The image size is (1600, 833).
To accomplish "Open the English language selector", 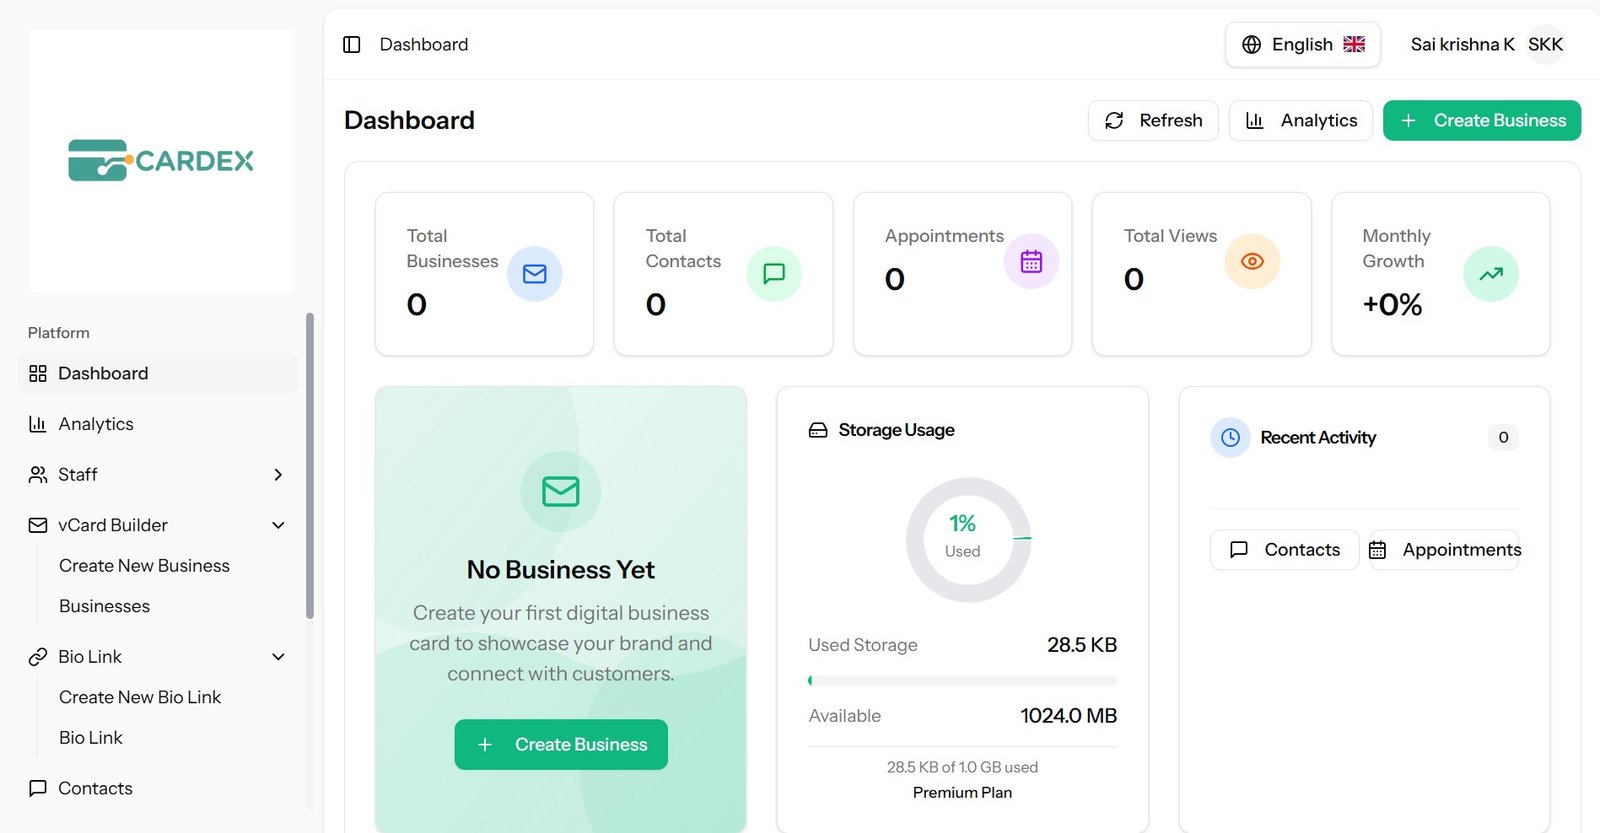I will pos(1303,44).
